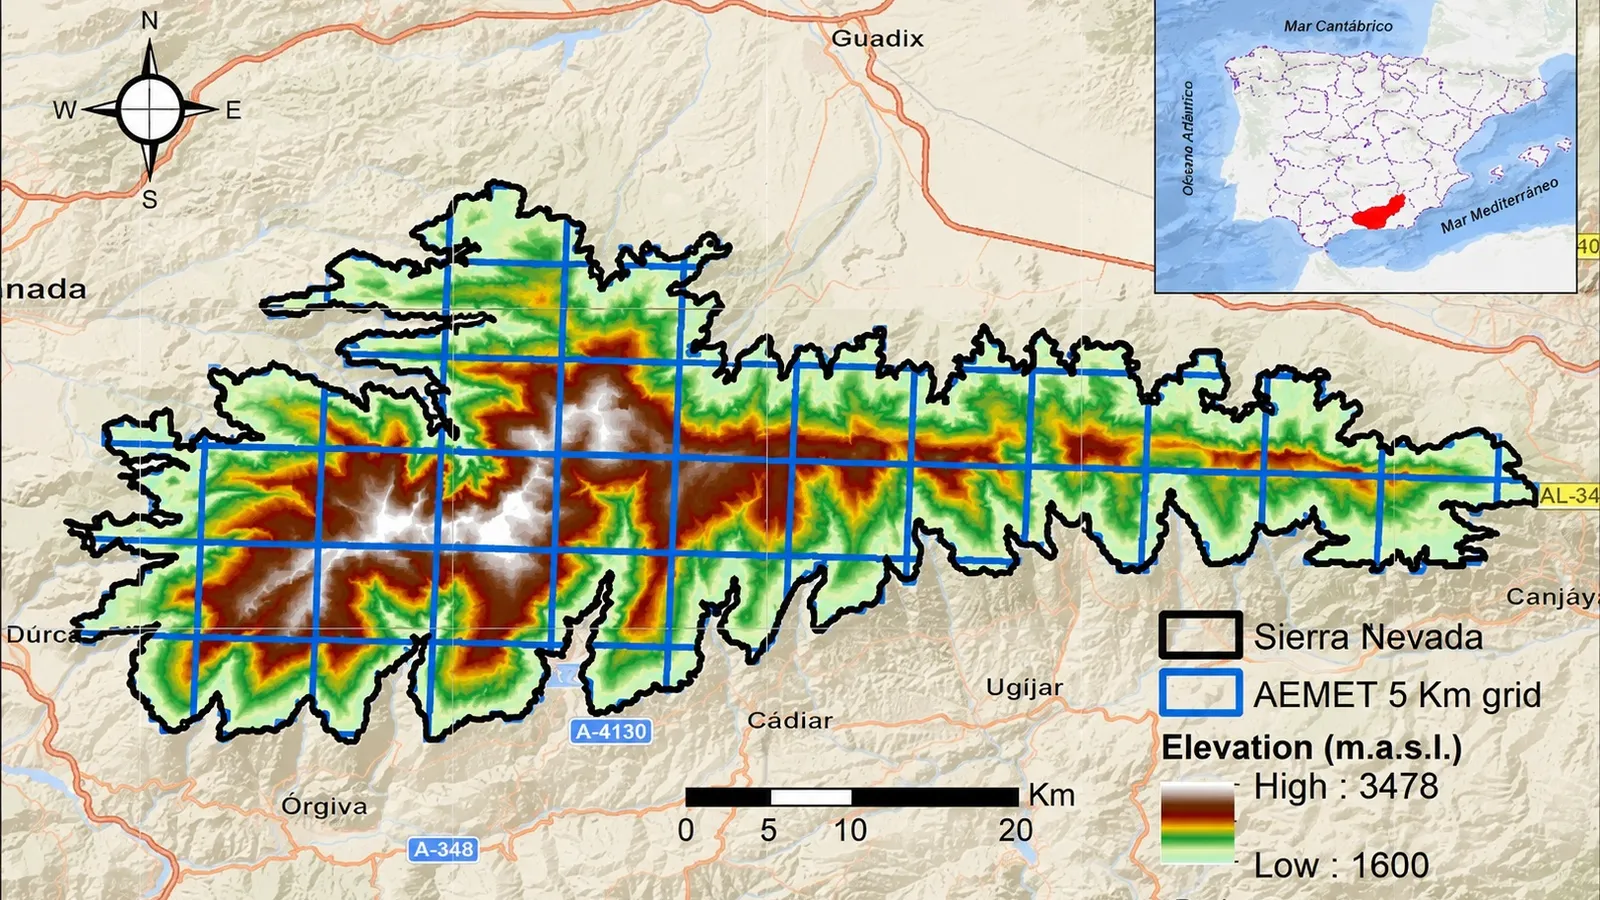This screenshot has height=900, width=1600.
Task: Click the A-4130 road shield
Action: [x=612, y=732]
